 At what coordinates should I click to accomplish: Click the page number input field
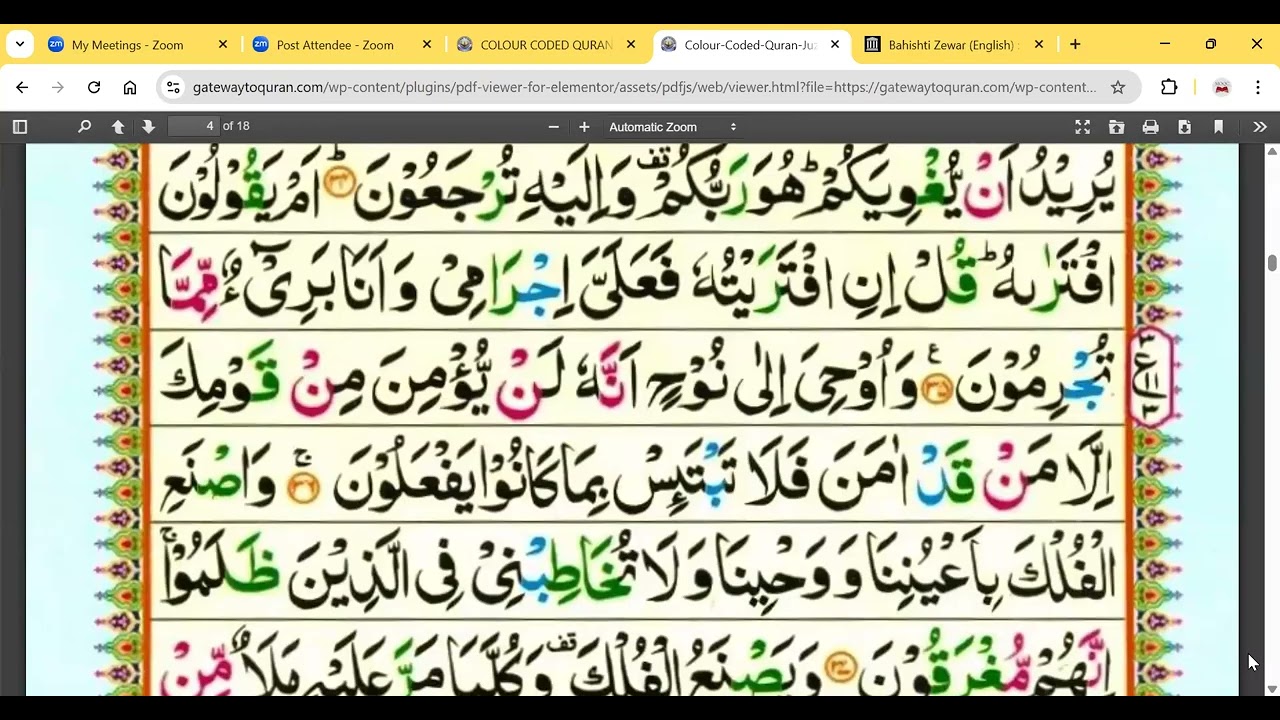point(193,126)
